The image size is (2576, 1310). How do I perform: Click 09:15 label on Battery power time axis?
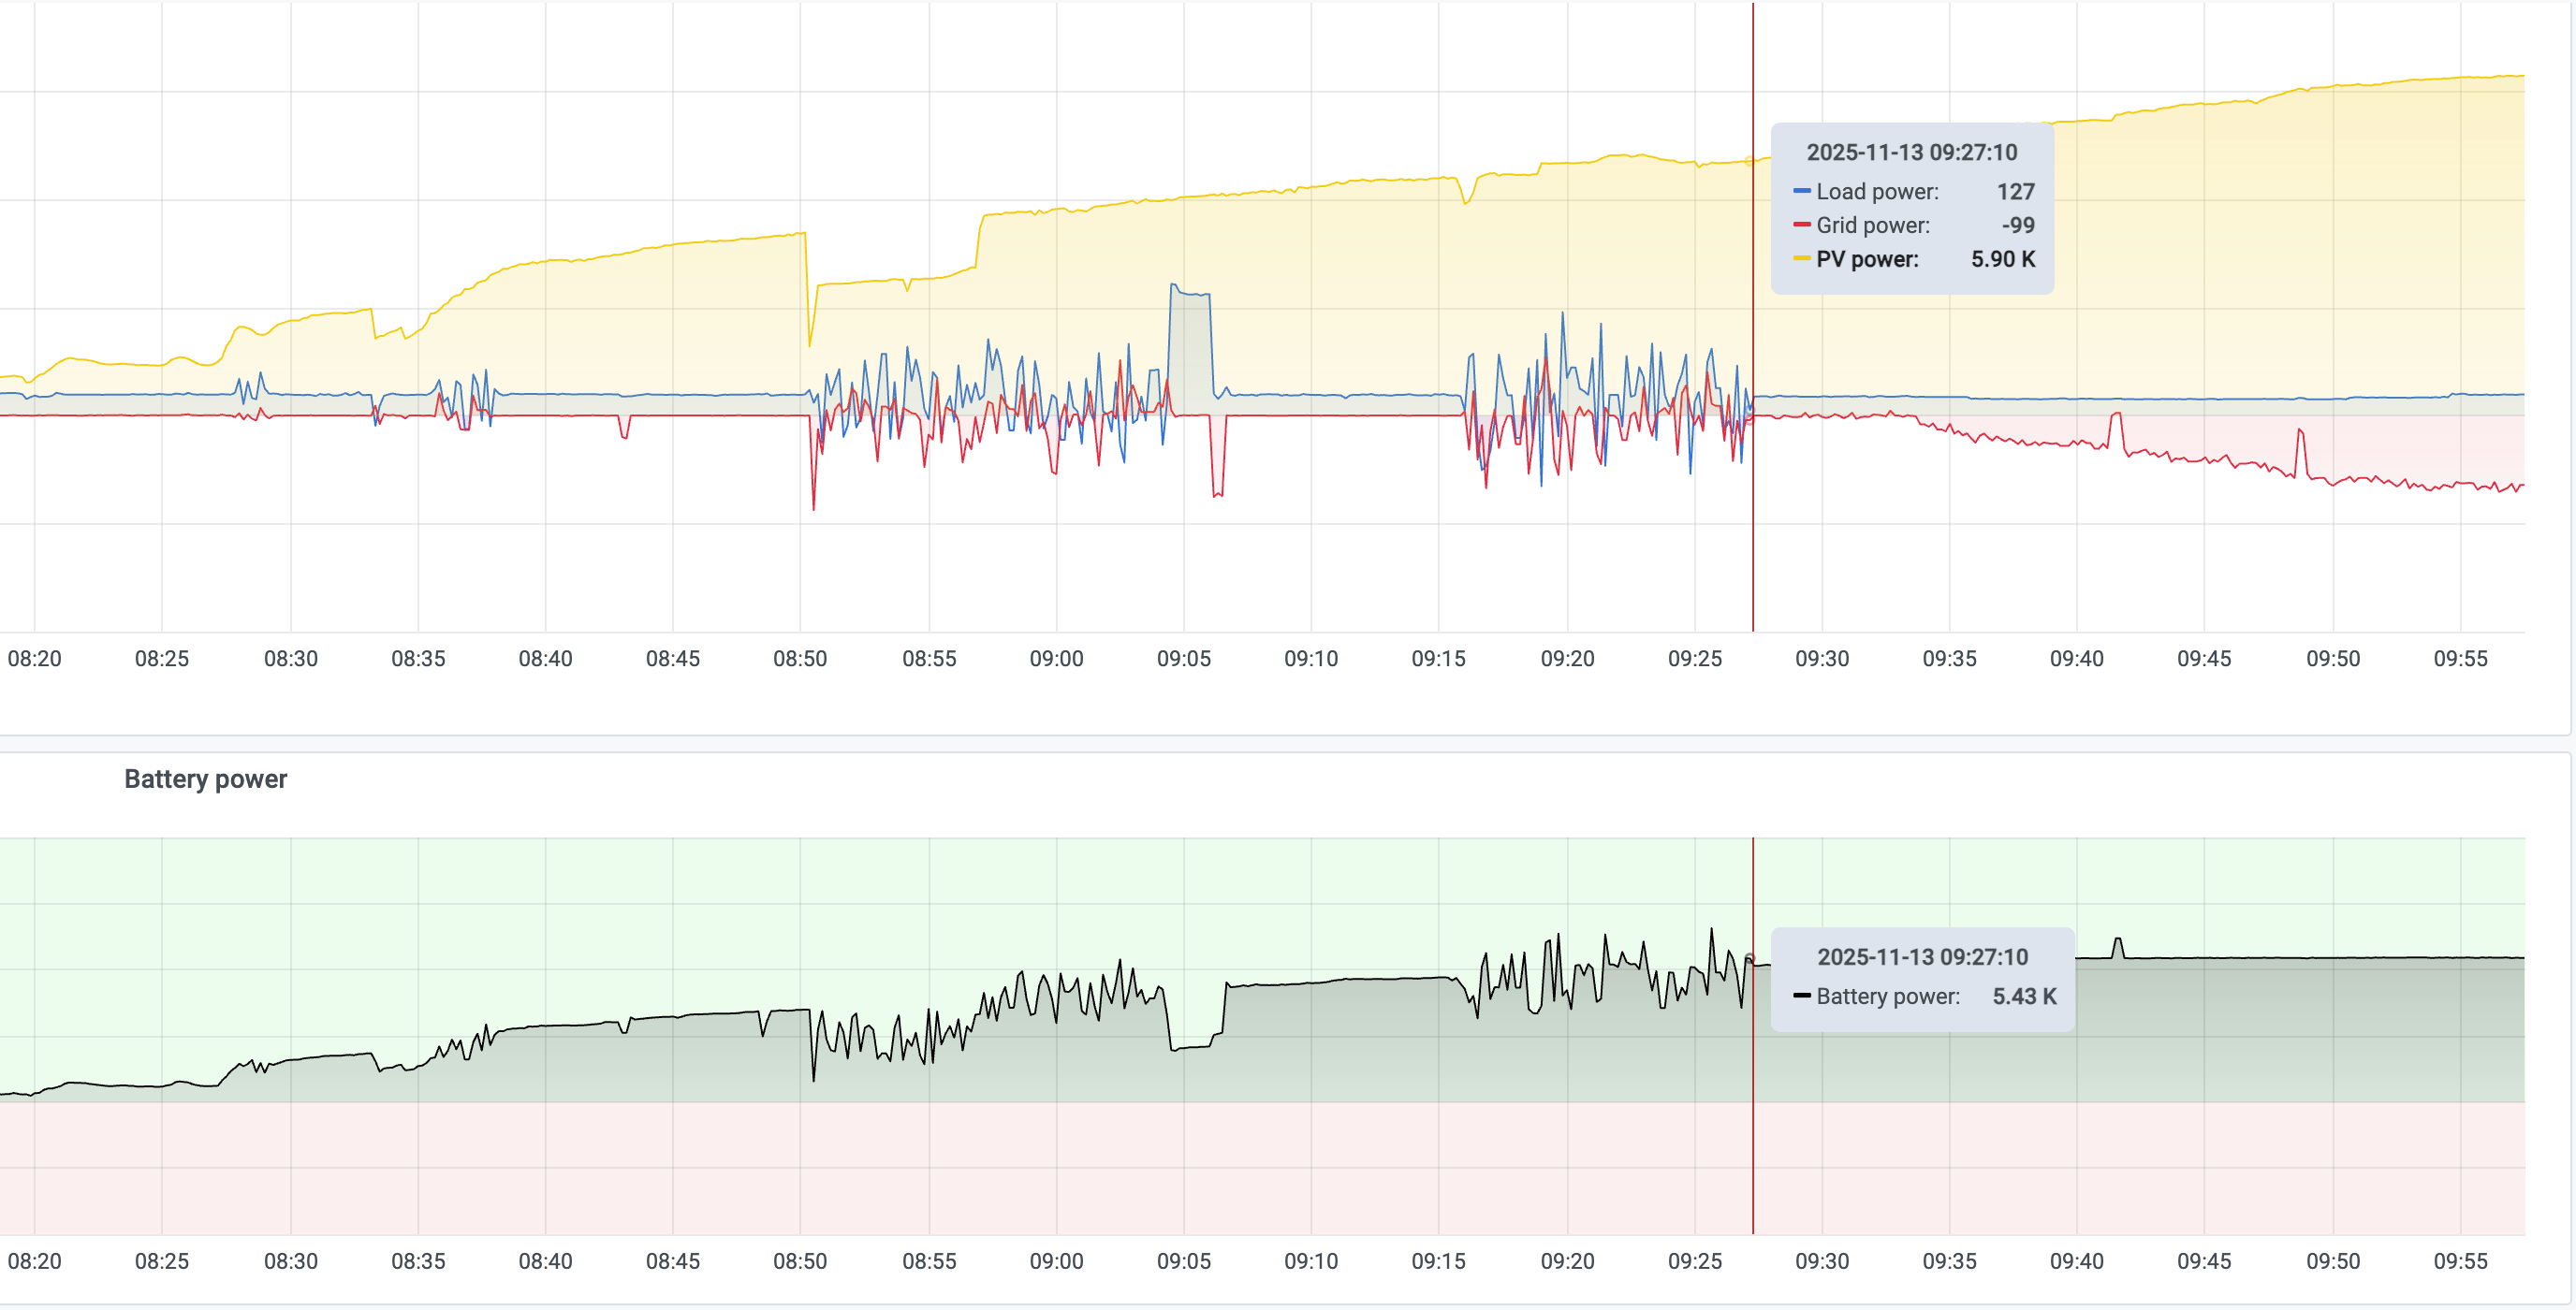1438,1261
